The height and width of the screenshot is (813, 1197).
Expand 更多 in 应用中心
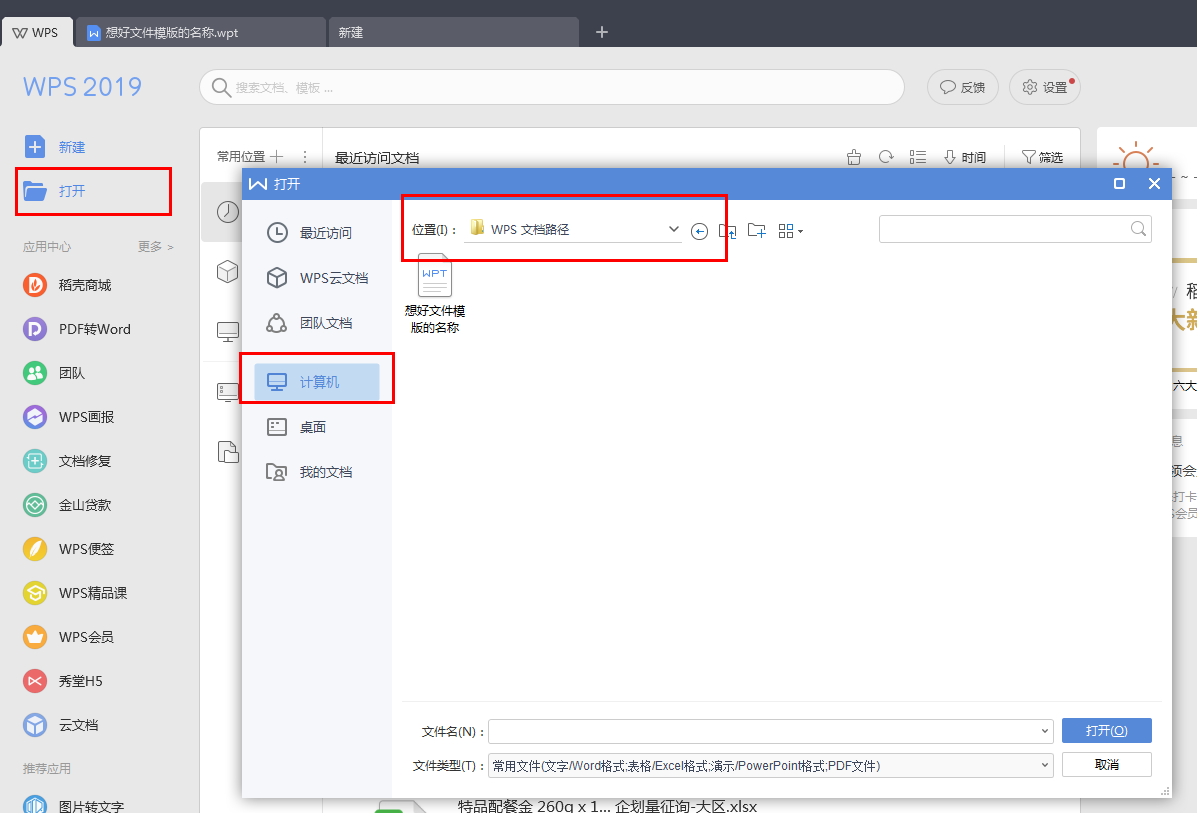tap(156, 247)
